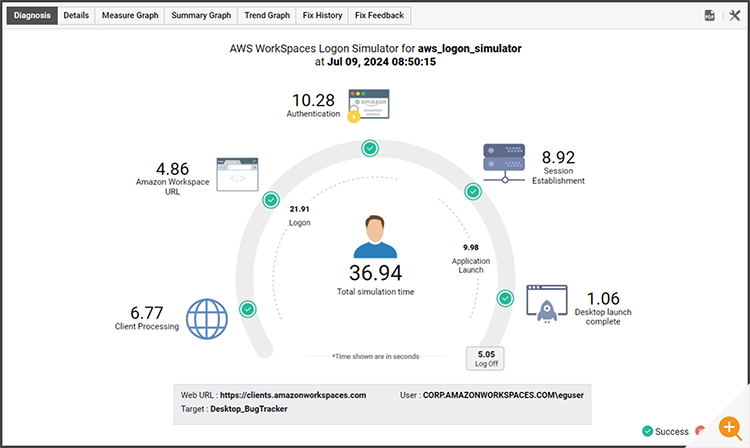Screen dimensions: 750x448
Task: Click the Amazon Workspace URL browser icon
Action: [x=237, y=175]
